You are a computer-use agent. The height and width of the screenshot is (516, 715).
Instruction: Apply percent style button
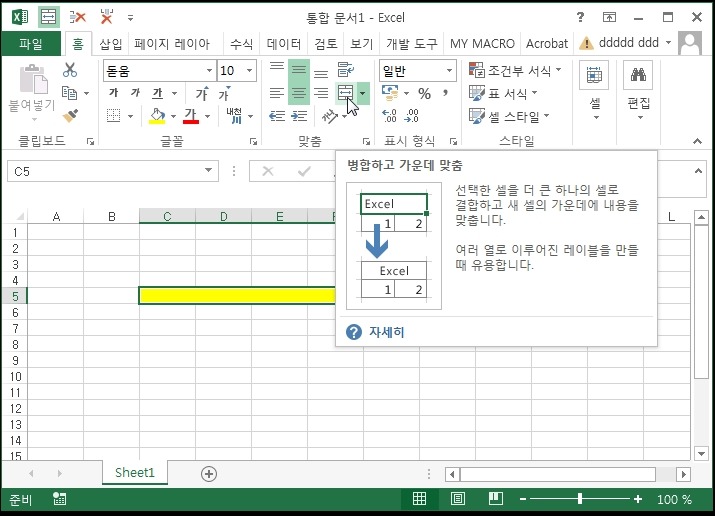[425, 93]
